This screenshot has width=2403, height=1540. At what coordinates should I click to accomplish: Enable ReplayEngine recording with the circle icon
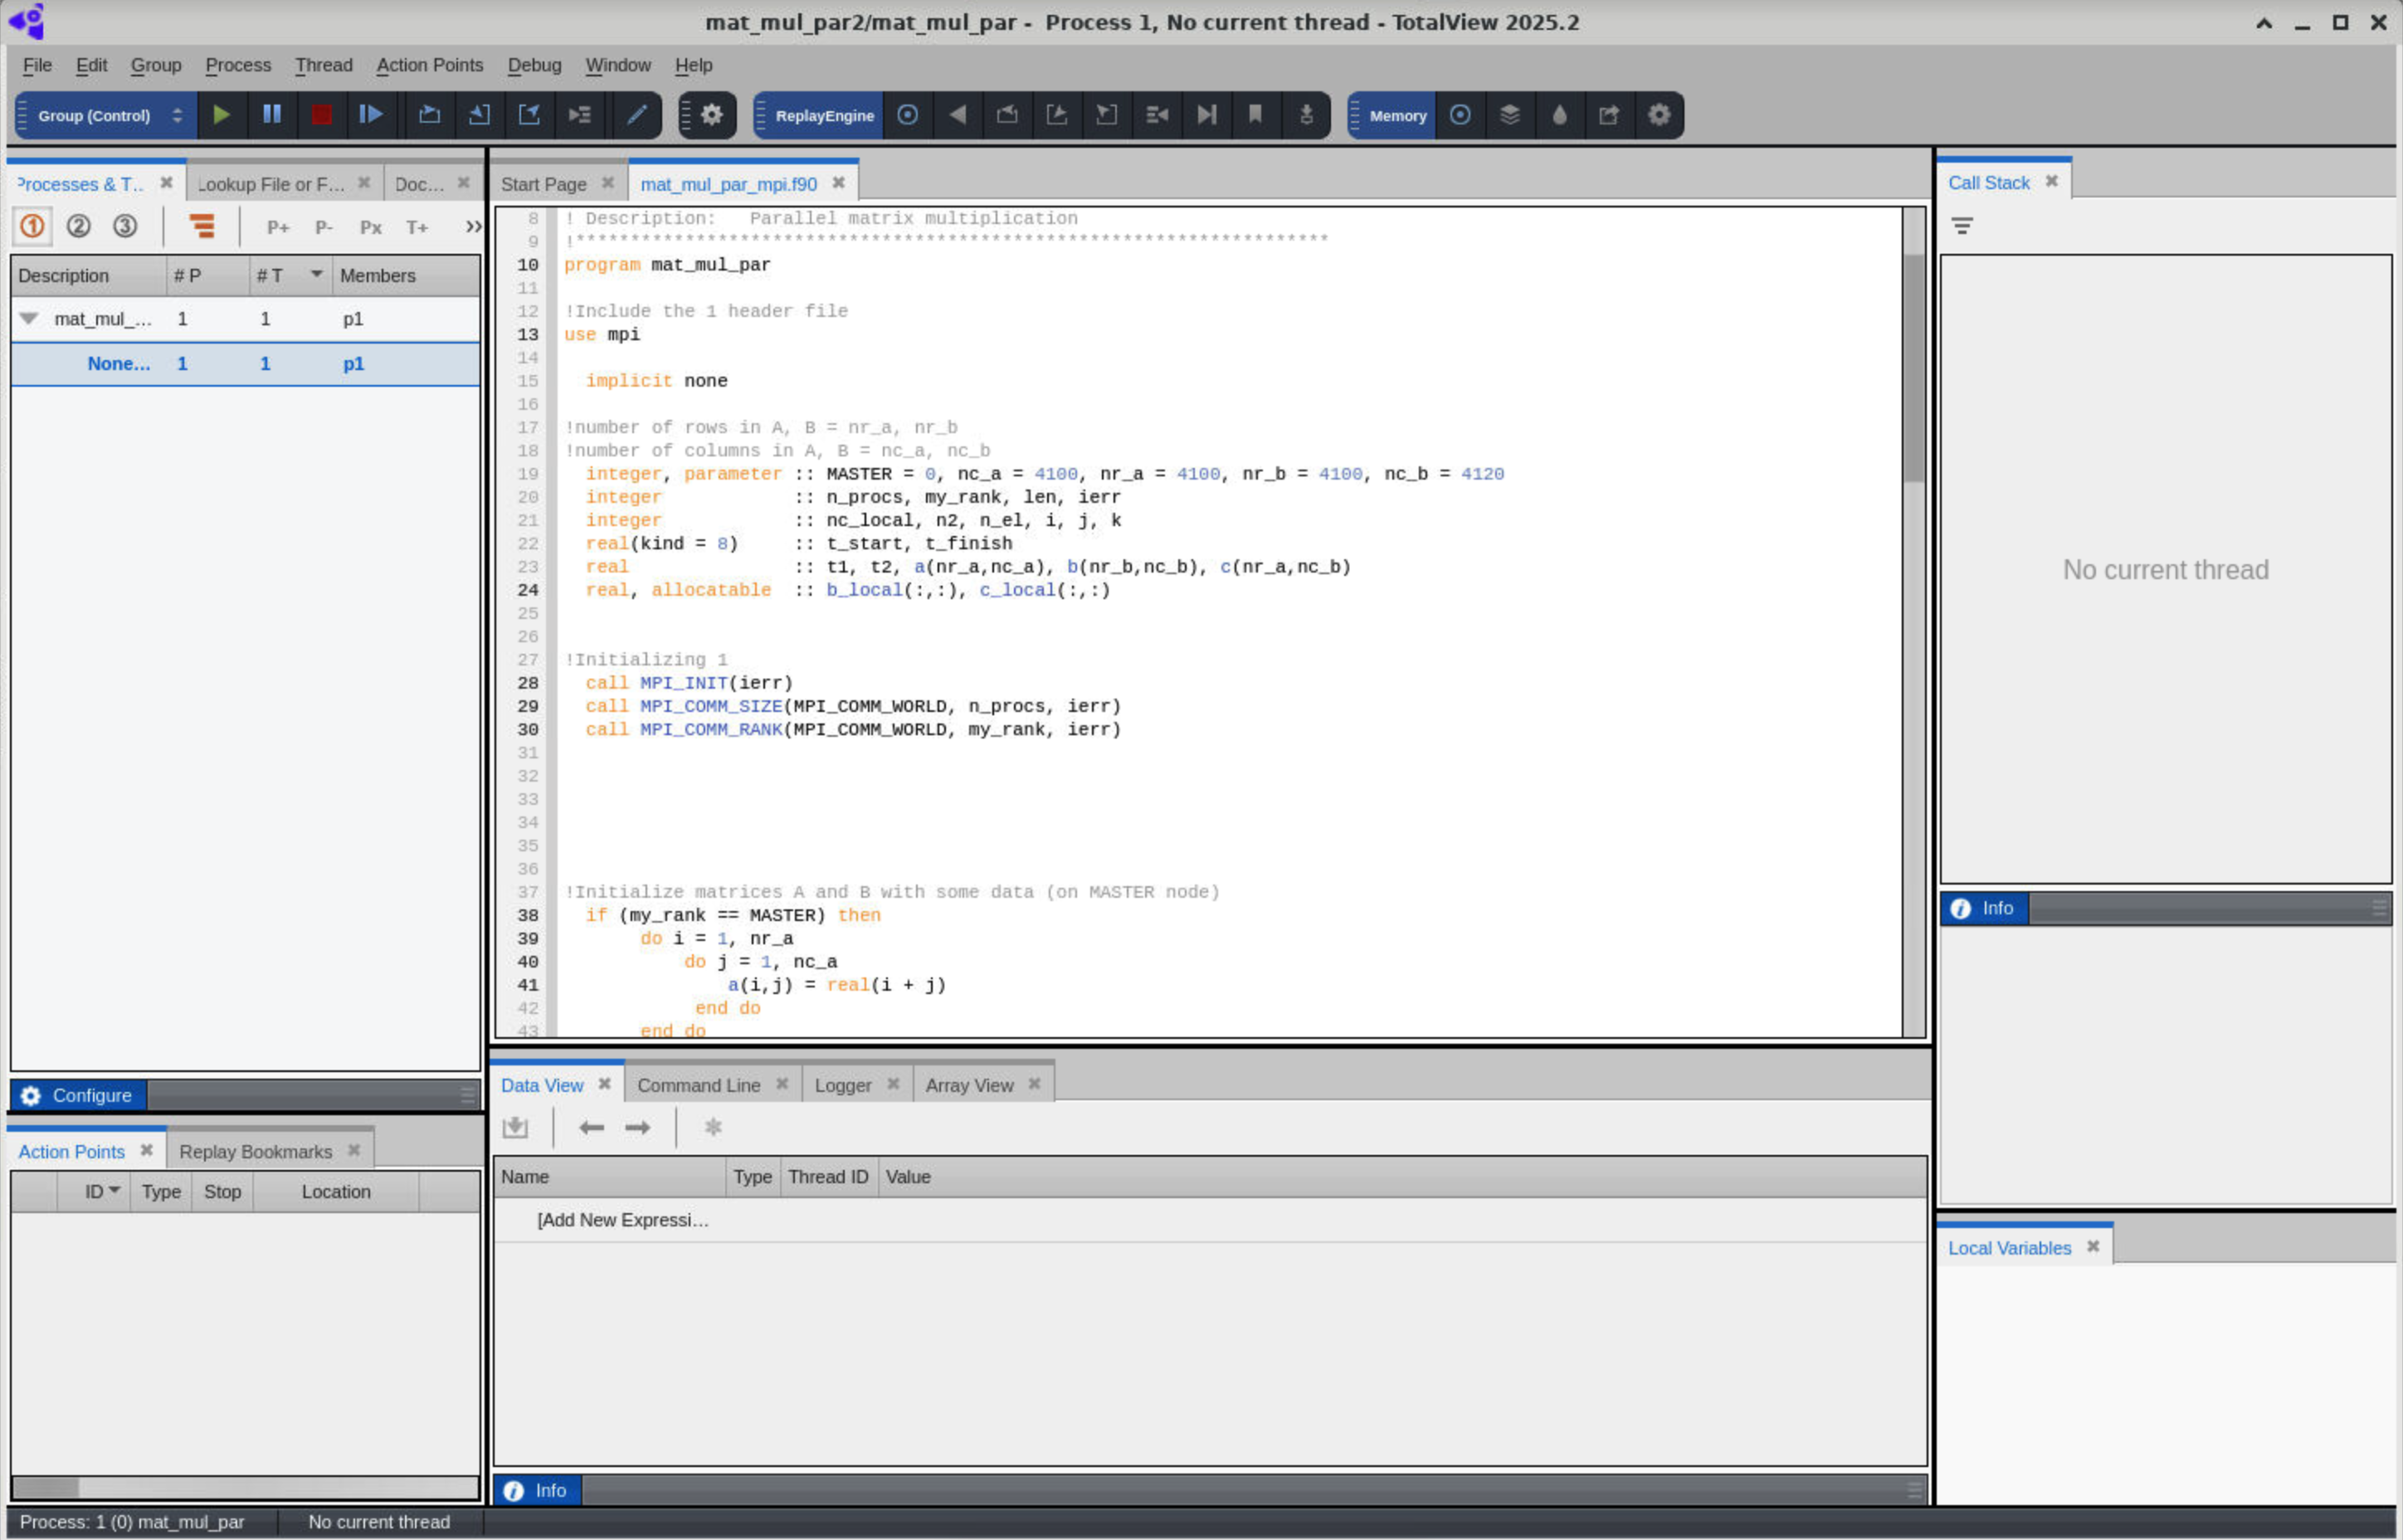(907, 115)
